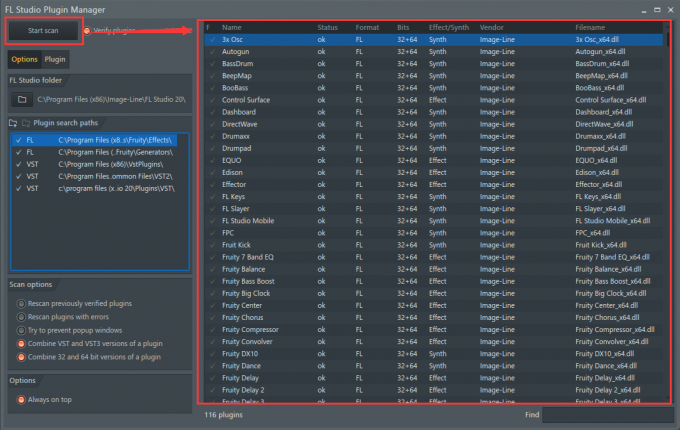Select the FPC plugin row
This screenshot has width=680, height=430.
pos(434,233)
